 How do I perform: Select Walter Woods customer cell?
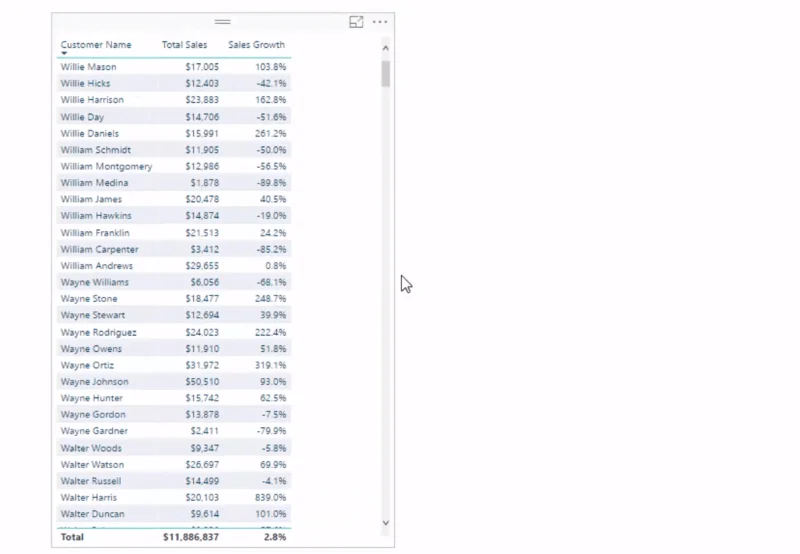click(x=91, y=448)
